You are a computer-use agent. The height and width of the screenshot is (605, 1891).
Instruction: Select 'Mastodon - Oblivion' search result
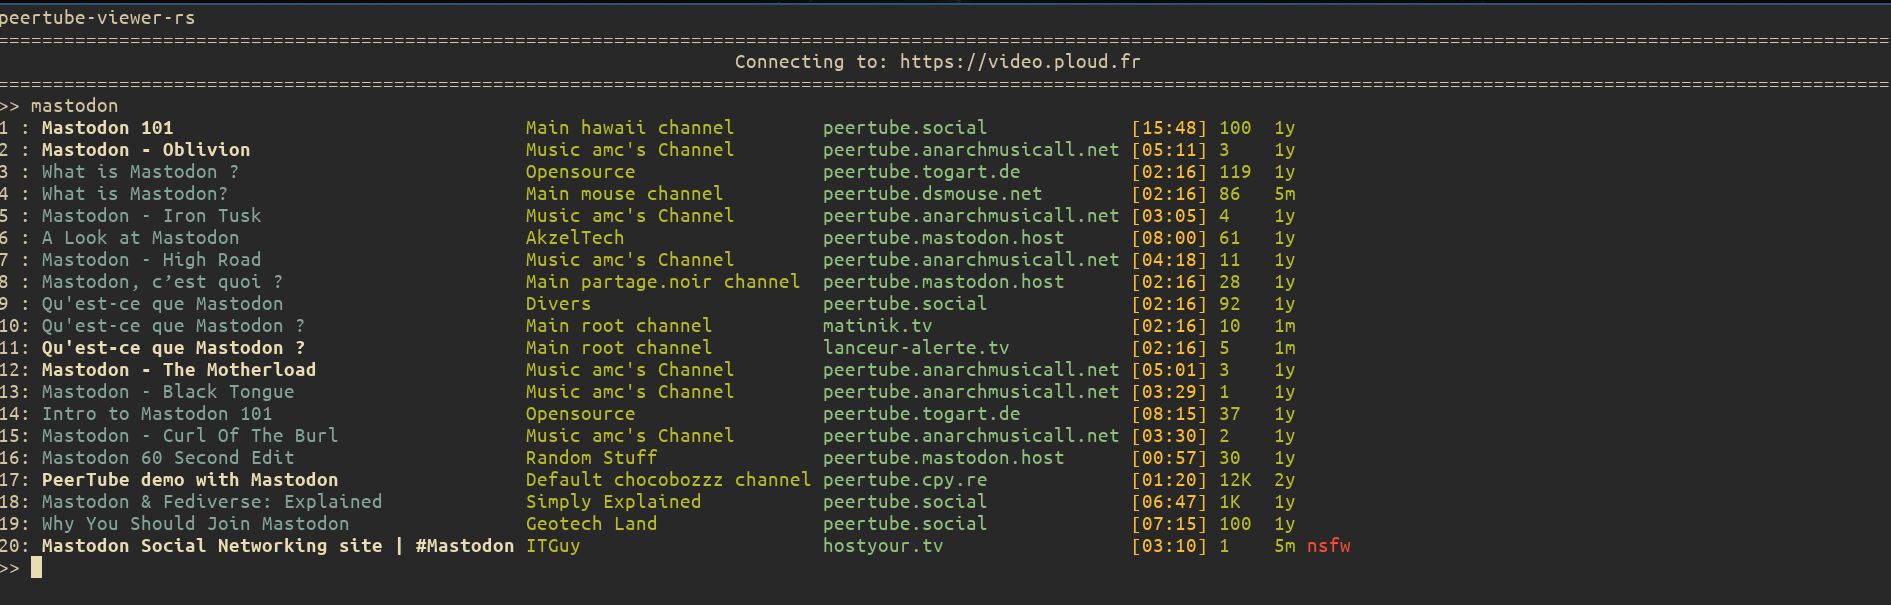coord(146,150)
